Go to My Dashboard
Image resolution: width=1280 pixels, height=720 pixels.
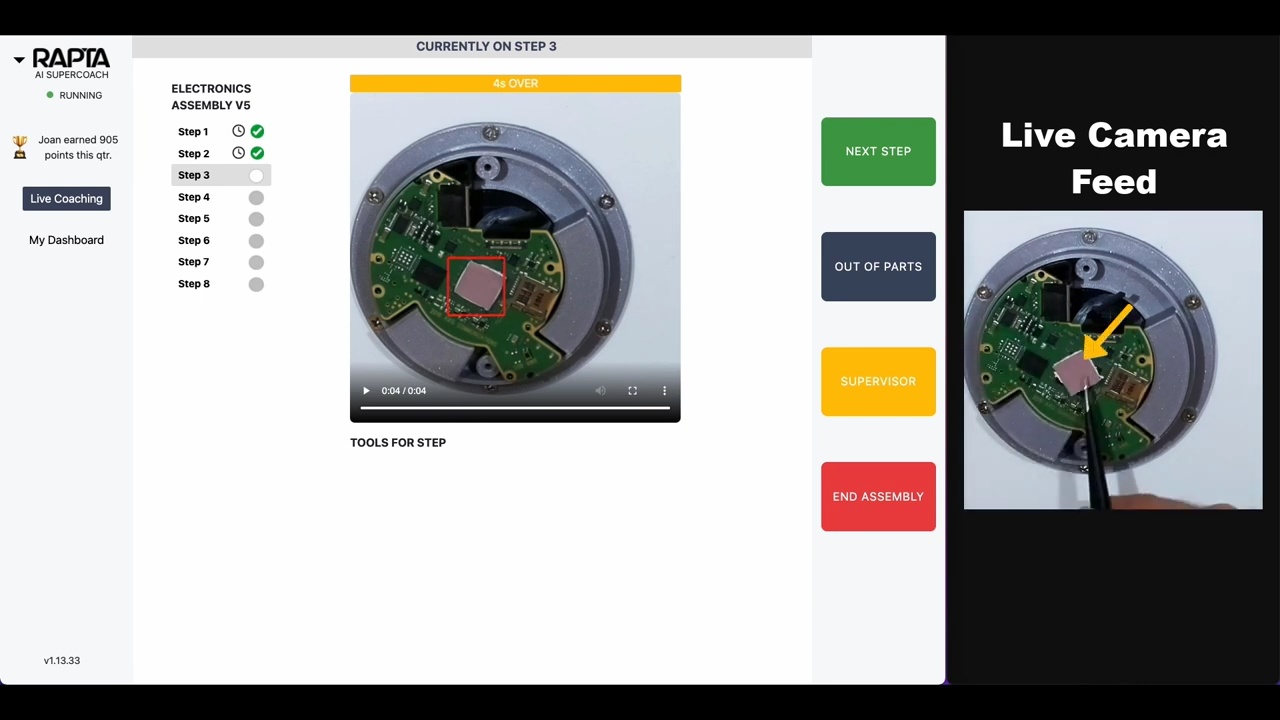tap(66, 240)
